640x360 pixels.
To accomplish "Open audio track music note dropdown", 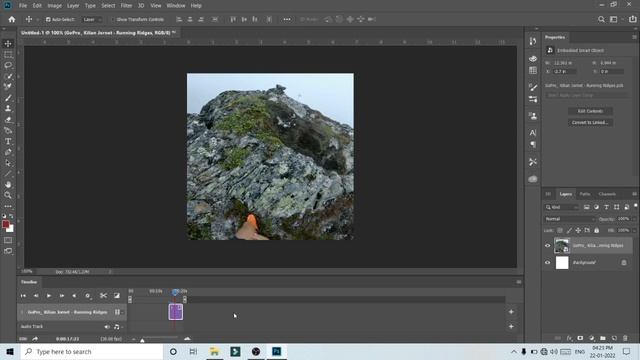I will [117, 327].
